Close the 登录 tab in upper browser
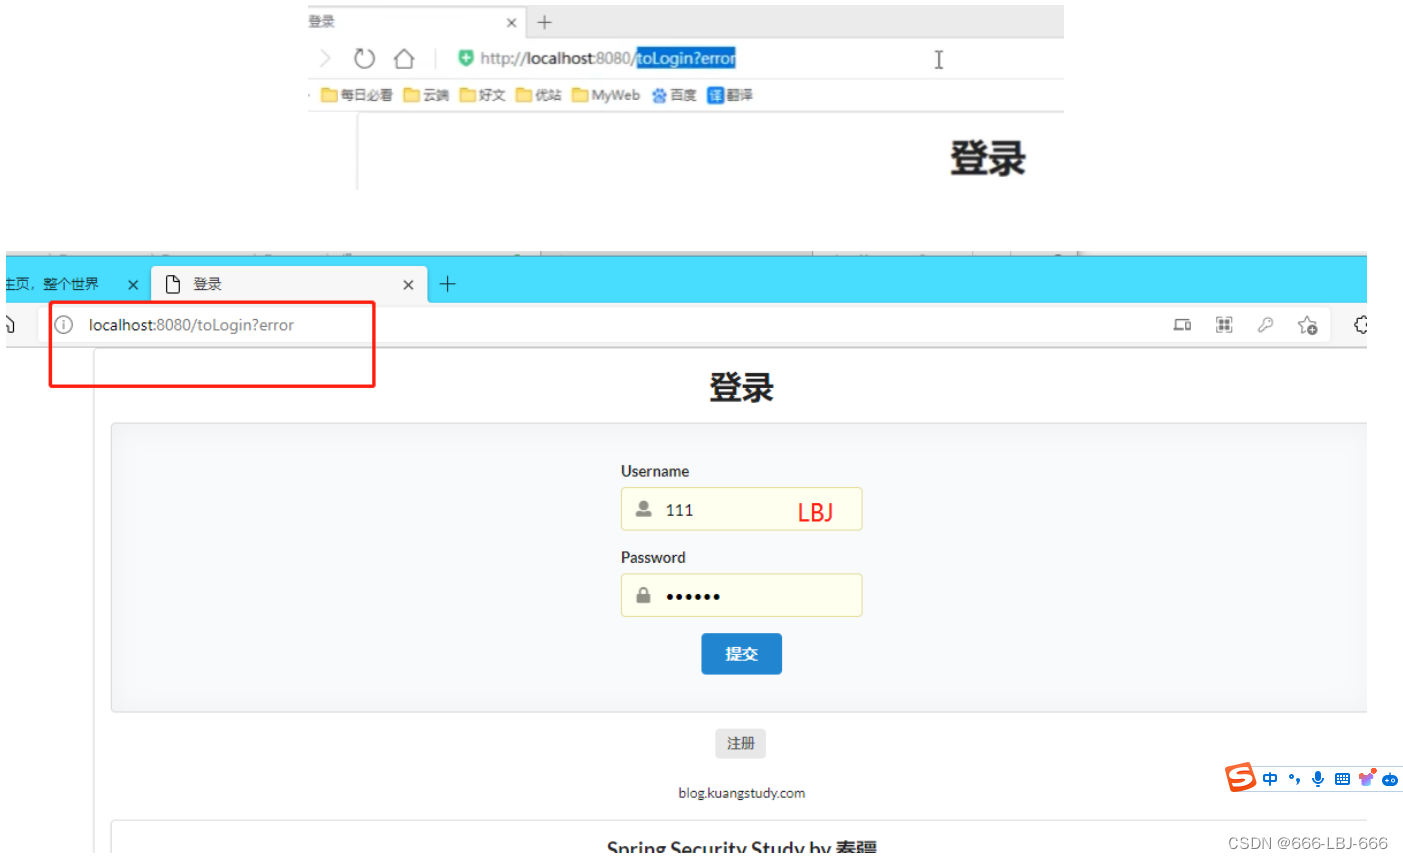This screenshot has width=1403, height=859. point(512,22)
